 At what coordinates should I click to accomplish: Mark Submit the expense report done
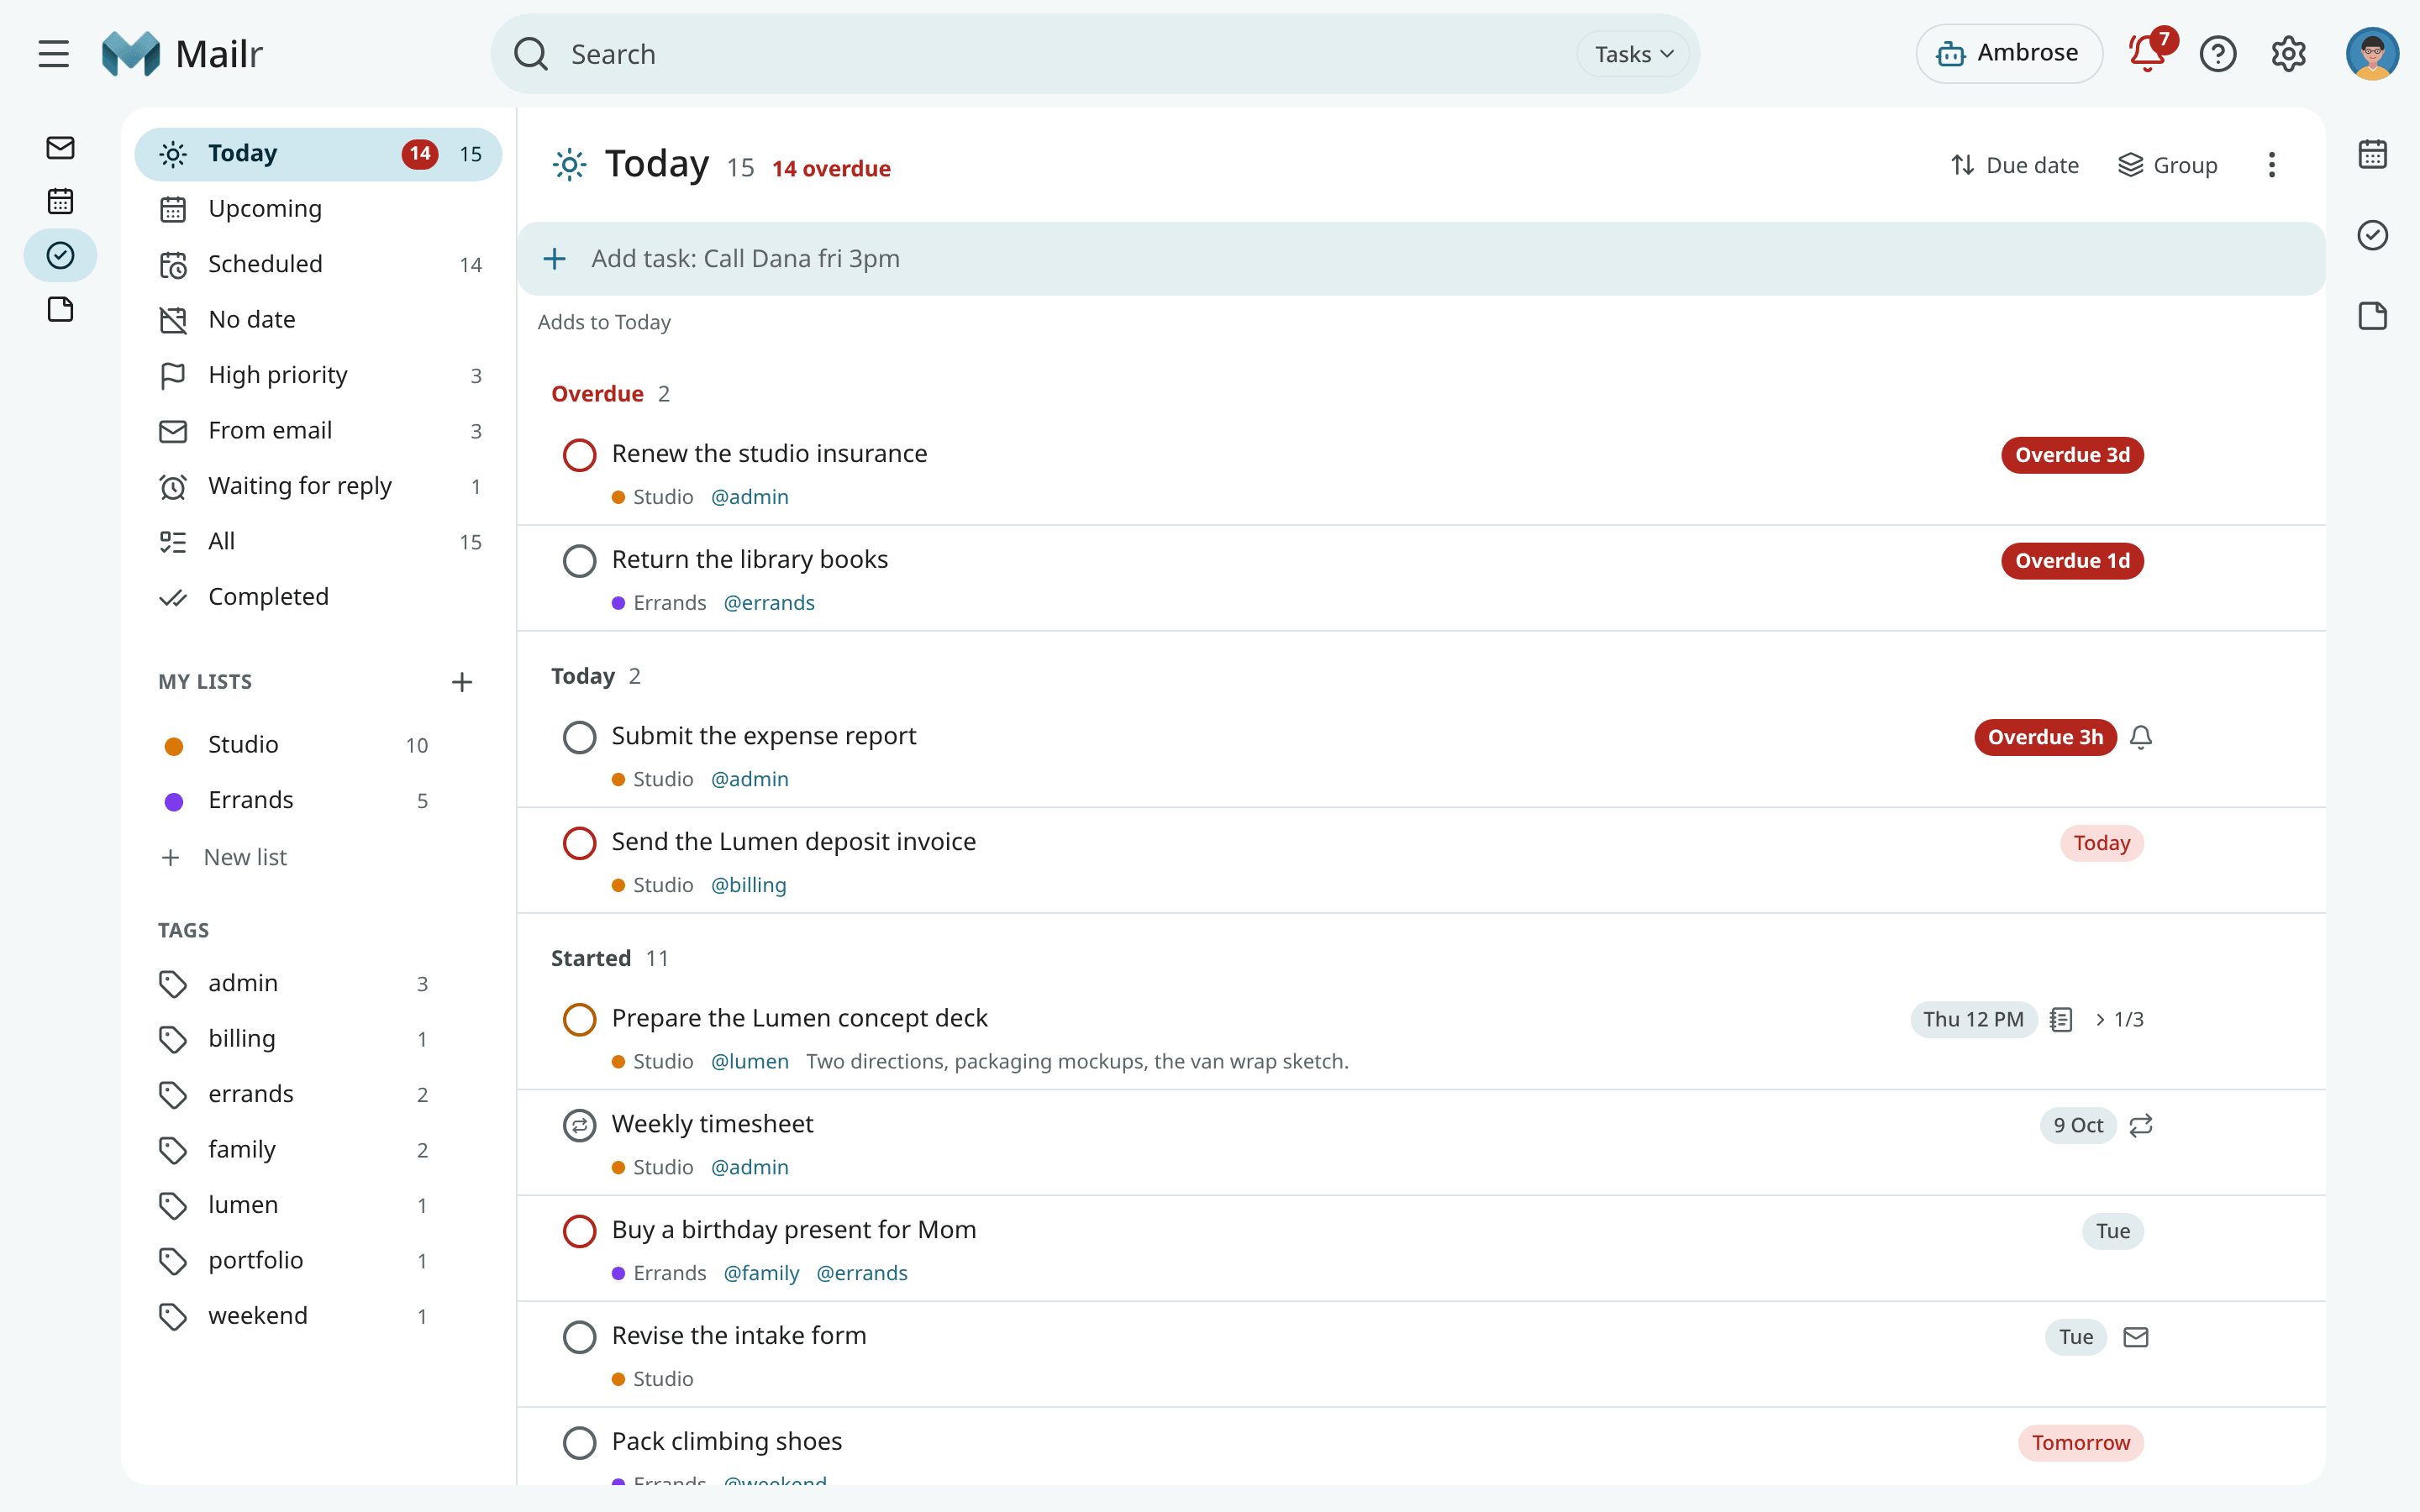[x=579, y=737]
